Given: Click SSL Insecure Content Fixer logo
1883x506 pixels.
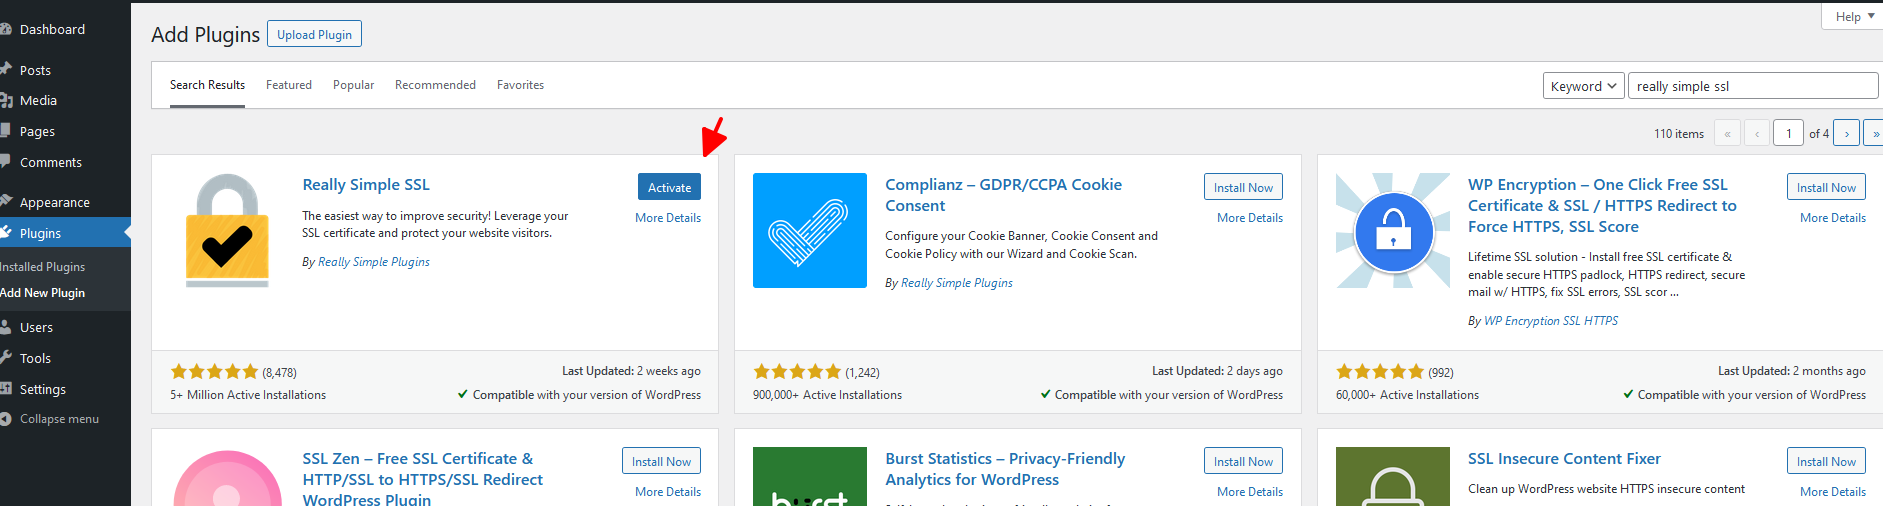Looking at the screenshot, I should pyautogui.click(x=1393, y=477).
